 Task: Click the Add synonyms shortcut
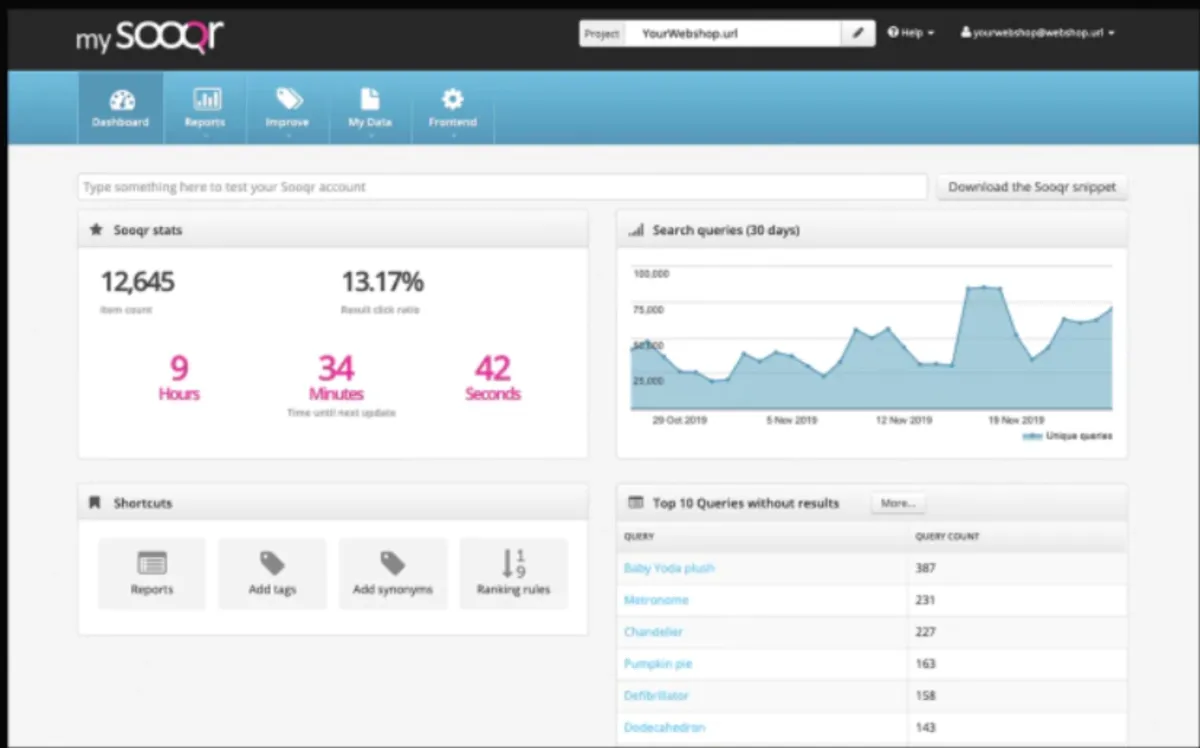(x=393, y=573)
